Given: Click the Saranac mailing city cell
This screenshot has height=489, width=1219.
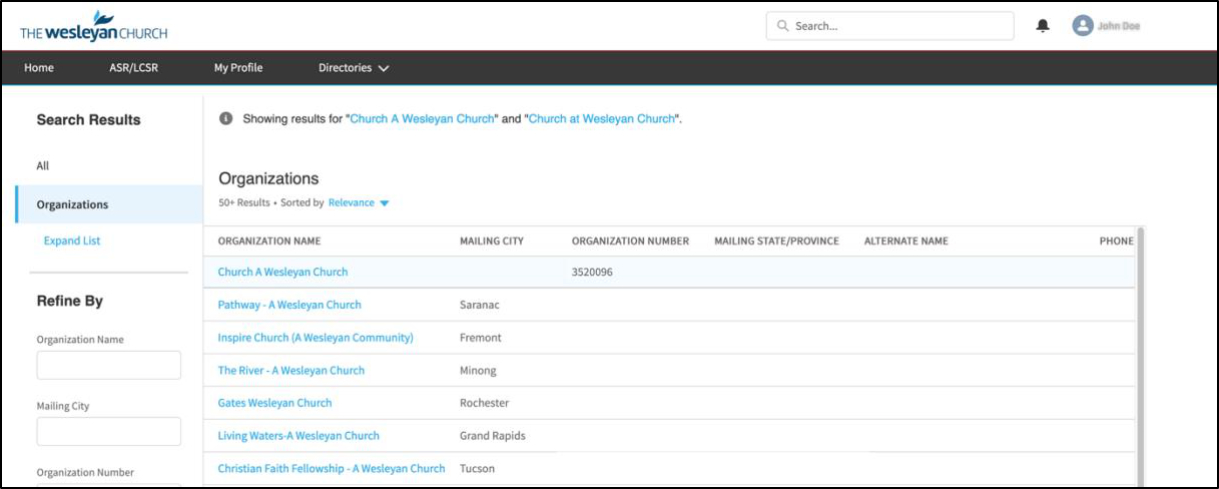Looking at the screenshot, I should 480,305.
